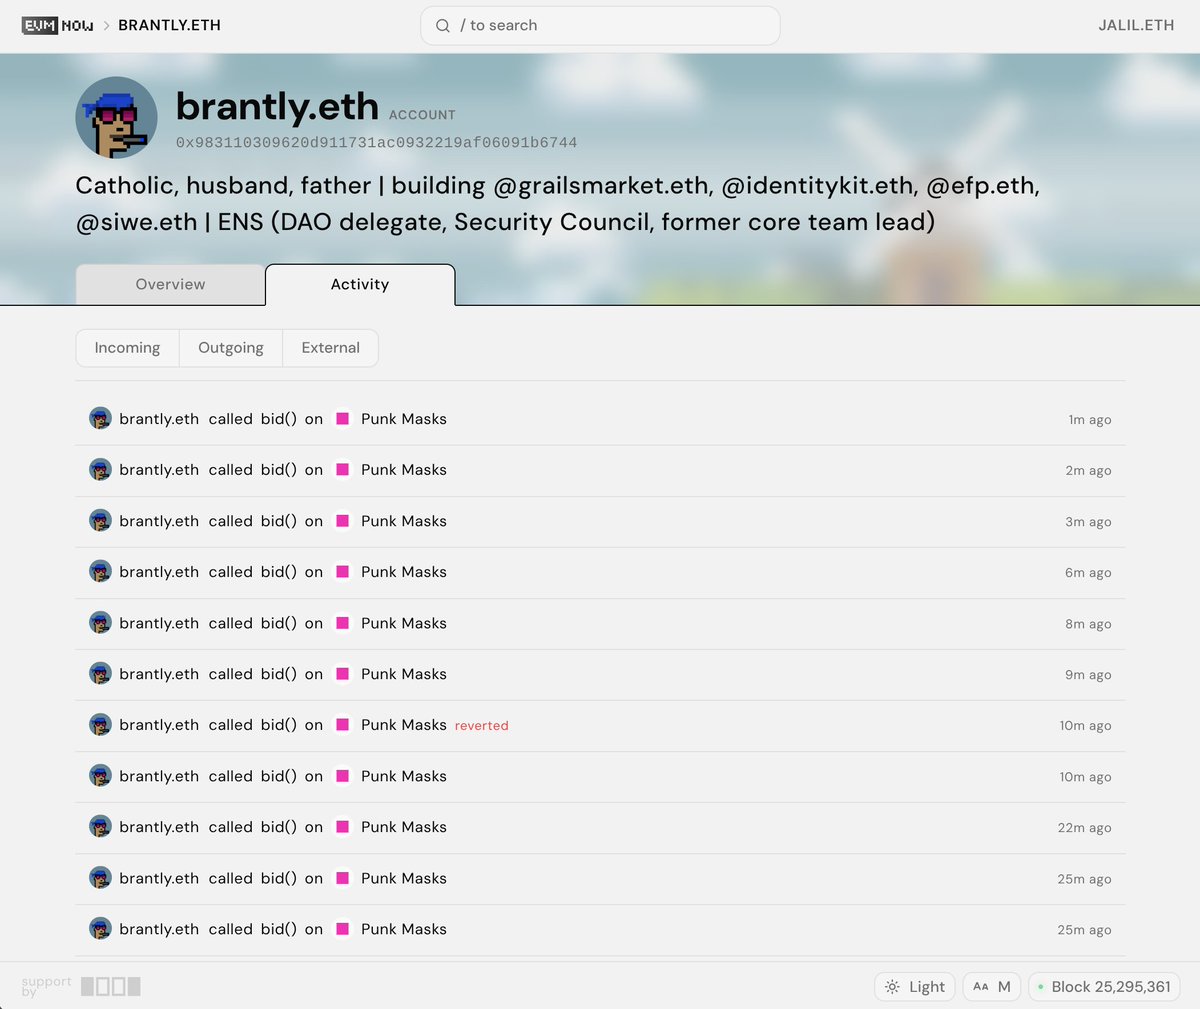Open Punk Masks link in reverted row
This screenshot has width=1200, height=1009.
[x=404, y=725]
